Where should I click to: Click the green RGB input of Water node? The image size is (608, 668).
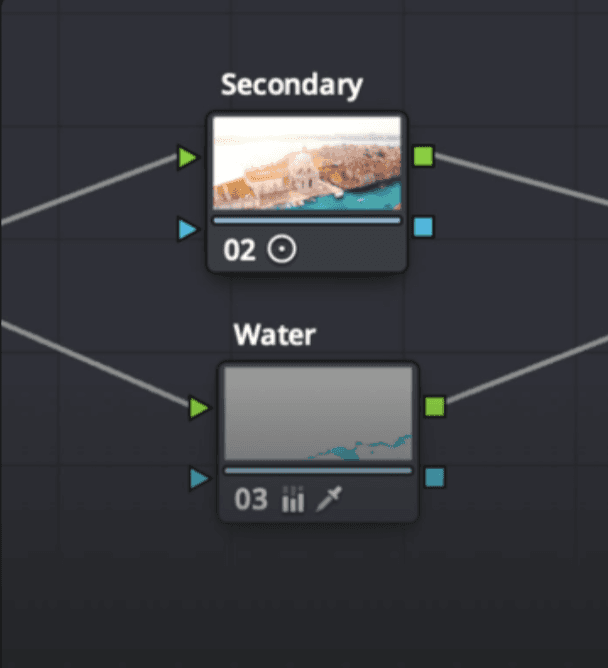(x=199, y=408)
